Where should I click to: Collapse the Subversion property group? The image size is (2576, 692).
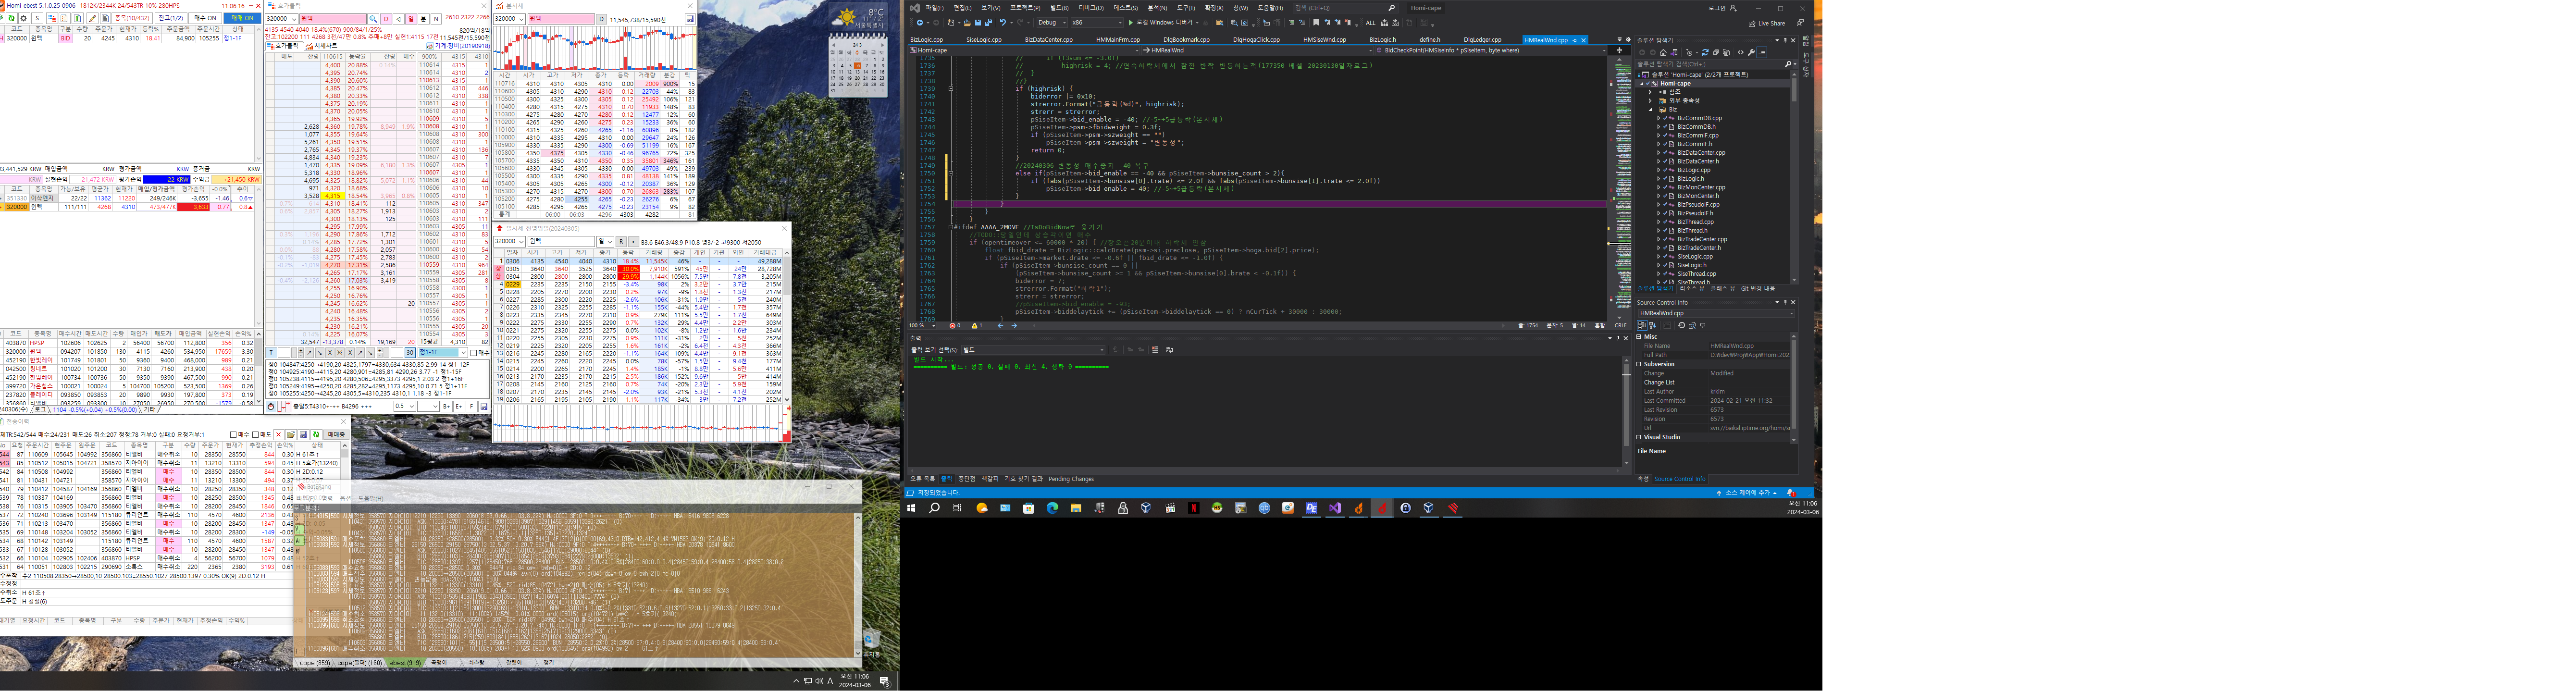(1639, 364)
